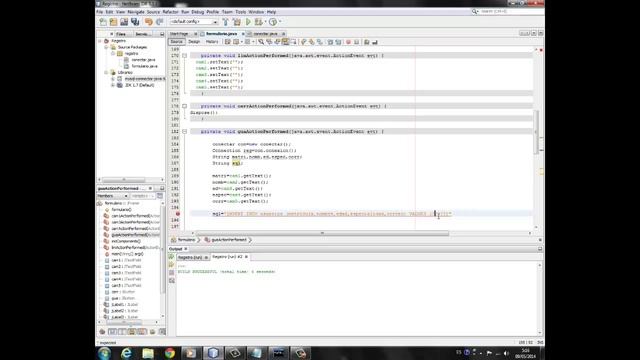
Task: Click the Profile Project toolbar icon
Action: pyautogui.click(x=273, y=22)
